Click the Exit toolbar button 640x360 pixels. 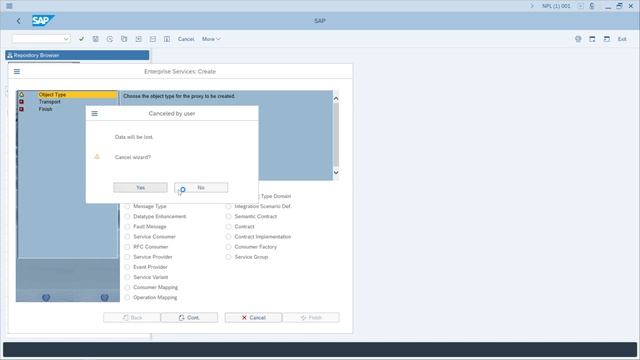[x=622, y=39]
